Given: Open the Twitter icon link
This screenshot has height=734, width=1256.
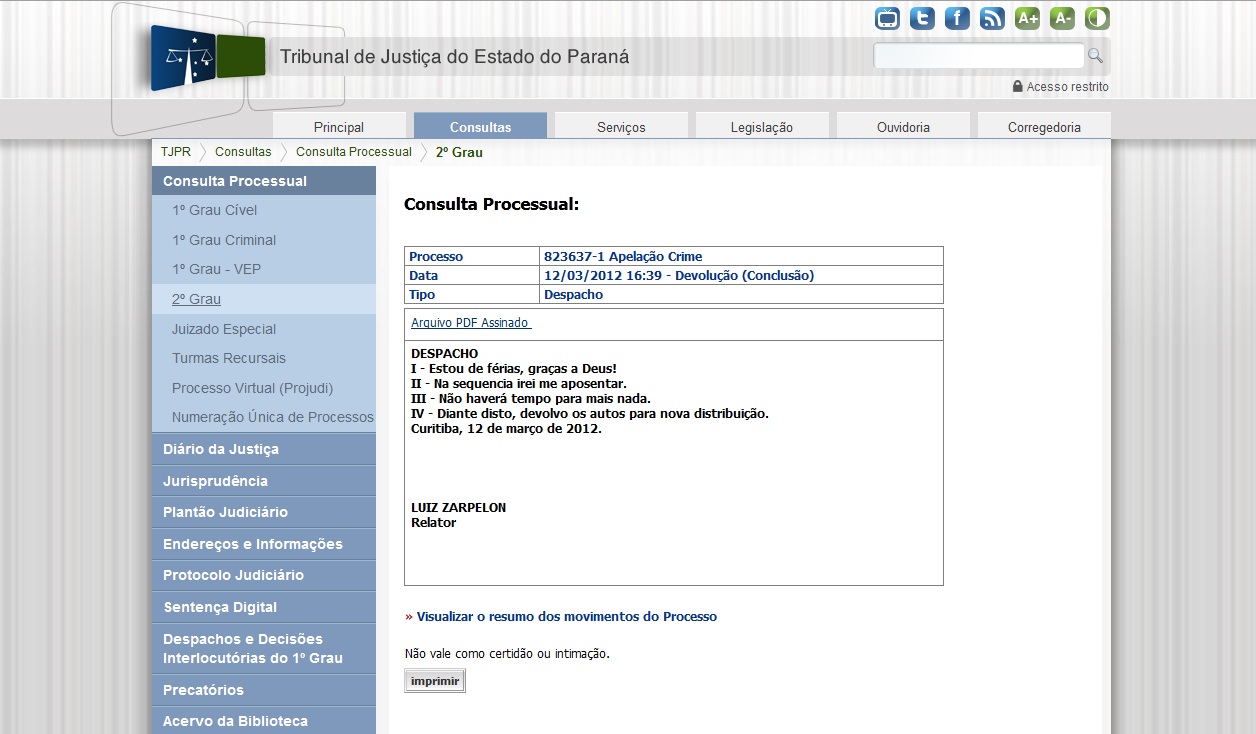Looking at the screenshot, I should tap(922, 18).
